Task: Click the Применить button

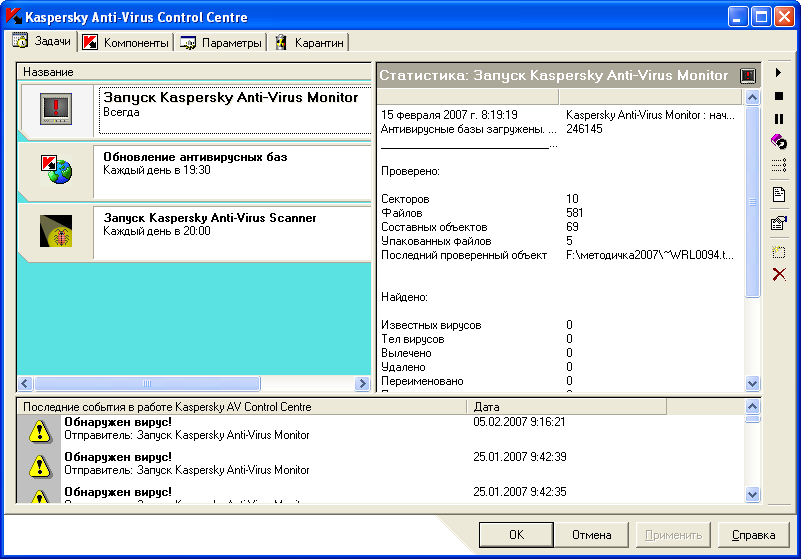Action: coord(673,534)
